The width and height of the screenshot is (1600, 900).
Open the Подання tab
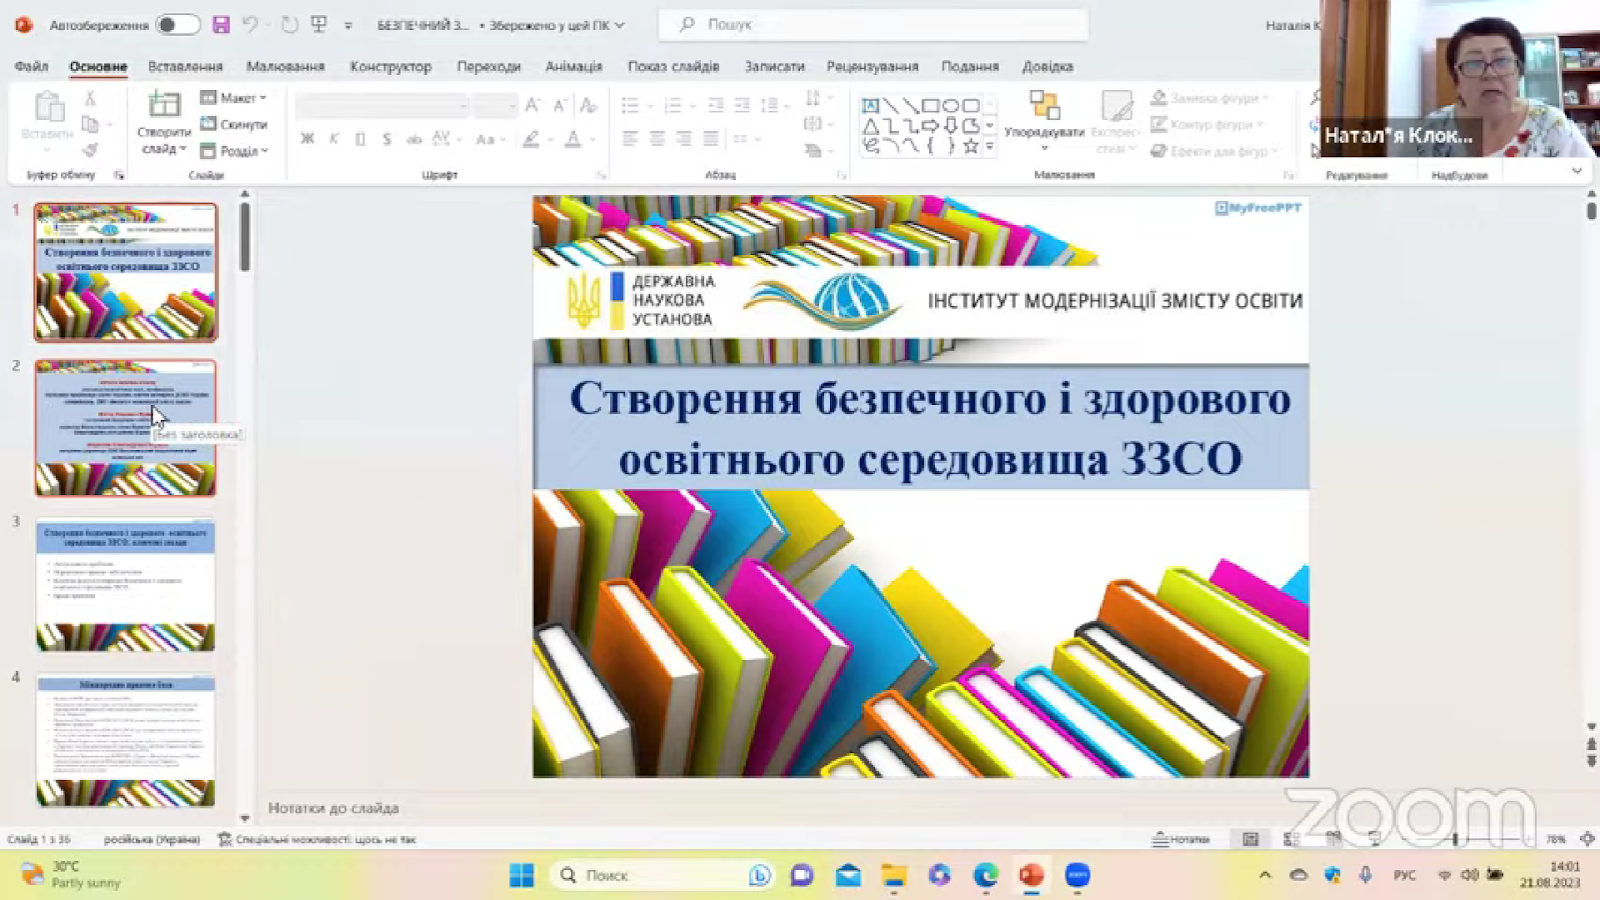coord(969,66)
